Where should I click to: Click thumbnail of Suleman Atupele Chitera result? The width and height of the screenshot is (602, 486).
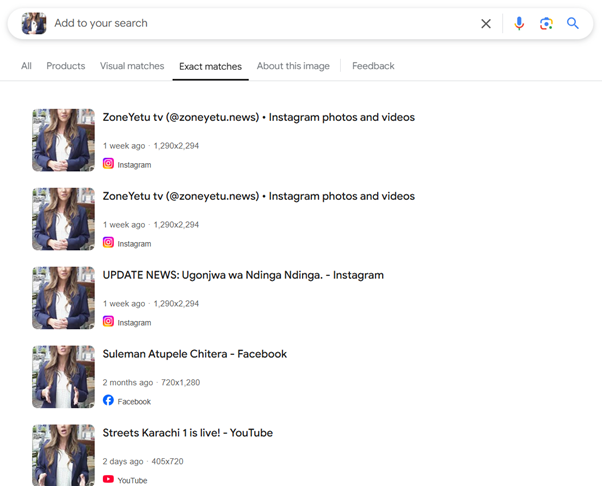[63, 377]
